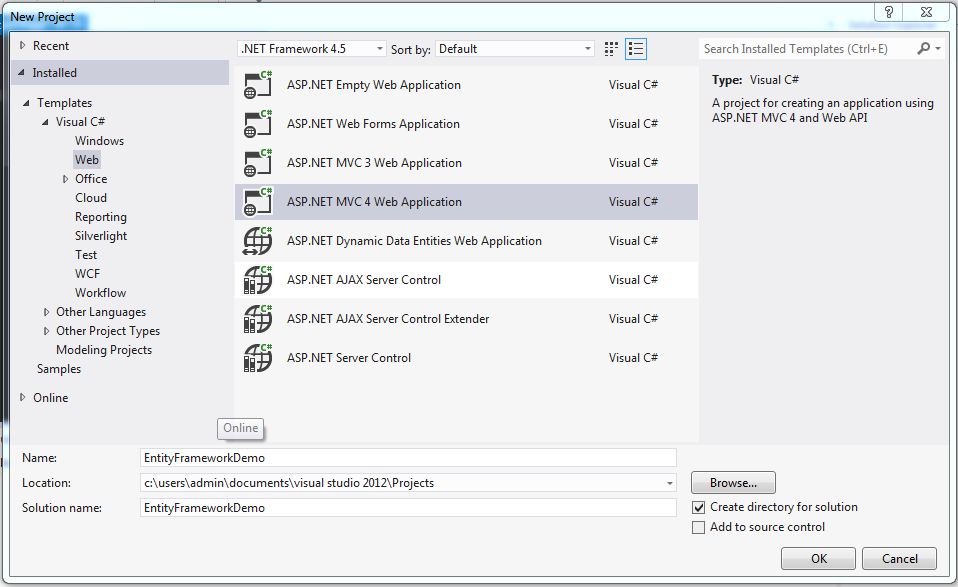Click the ASP.NET Empty Web Application template icon

point(257,85)
